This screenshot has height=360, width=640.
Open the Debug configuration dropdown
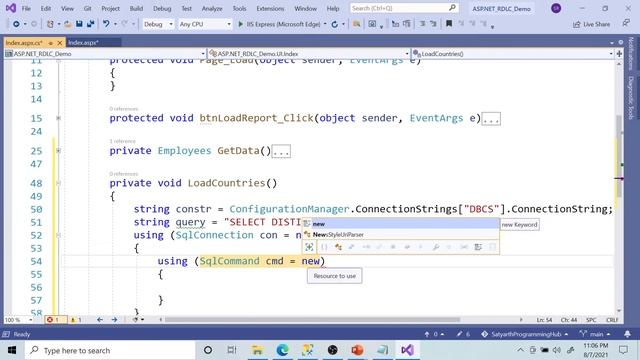pos(158,24)
